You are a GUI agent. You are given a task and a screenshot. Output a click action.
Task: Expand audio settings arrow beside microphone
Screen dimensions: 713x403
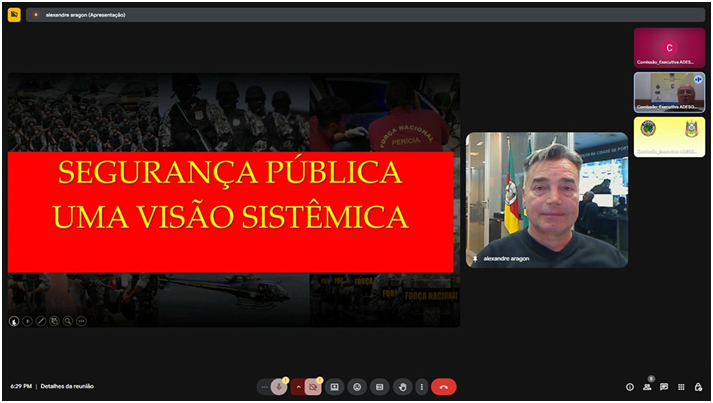click(297, 387)
